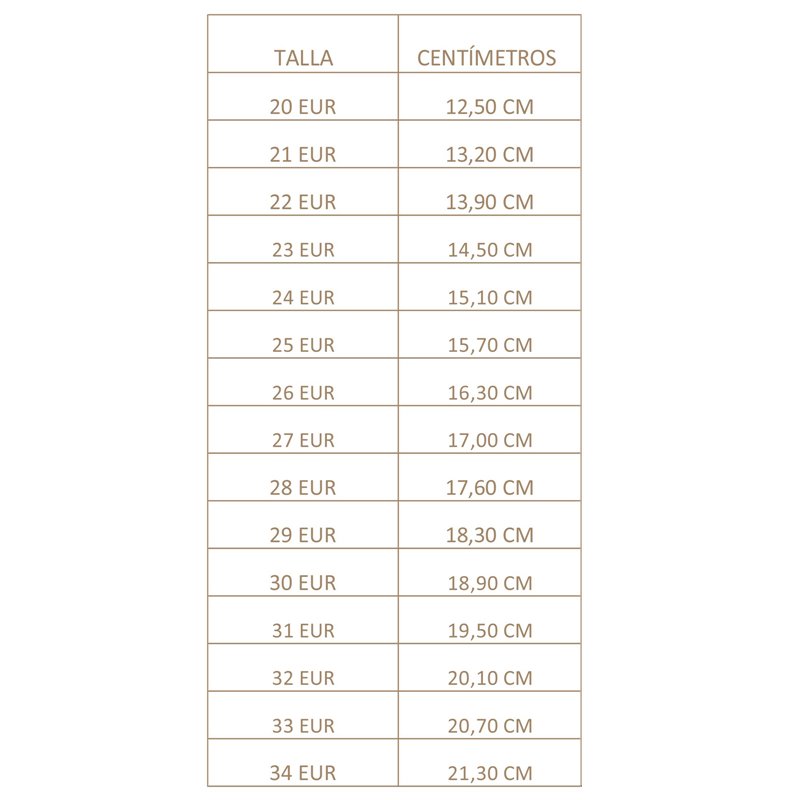Select the 27 EUR size cell
The height and width of the screenshot is (800, 800).
303,440
